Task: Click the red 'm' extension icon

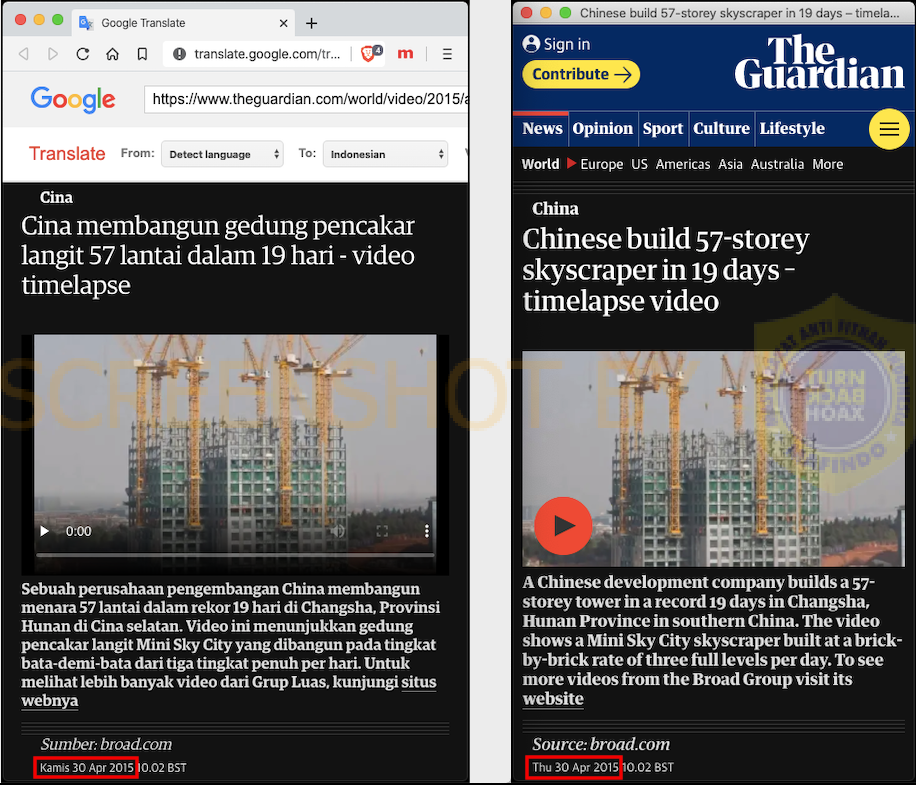Action: point(405,54)
